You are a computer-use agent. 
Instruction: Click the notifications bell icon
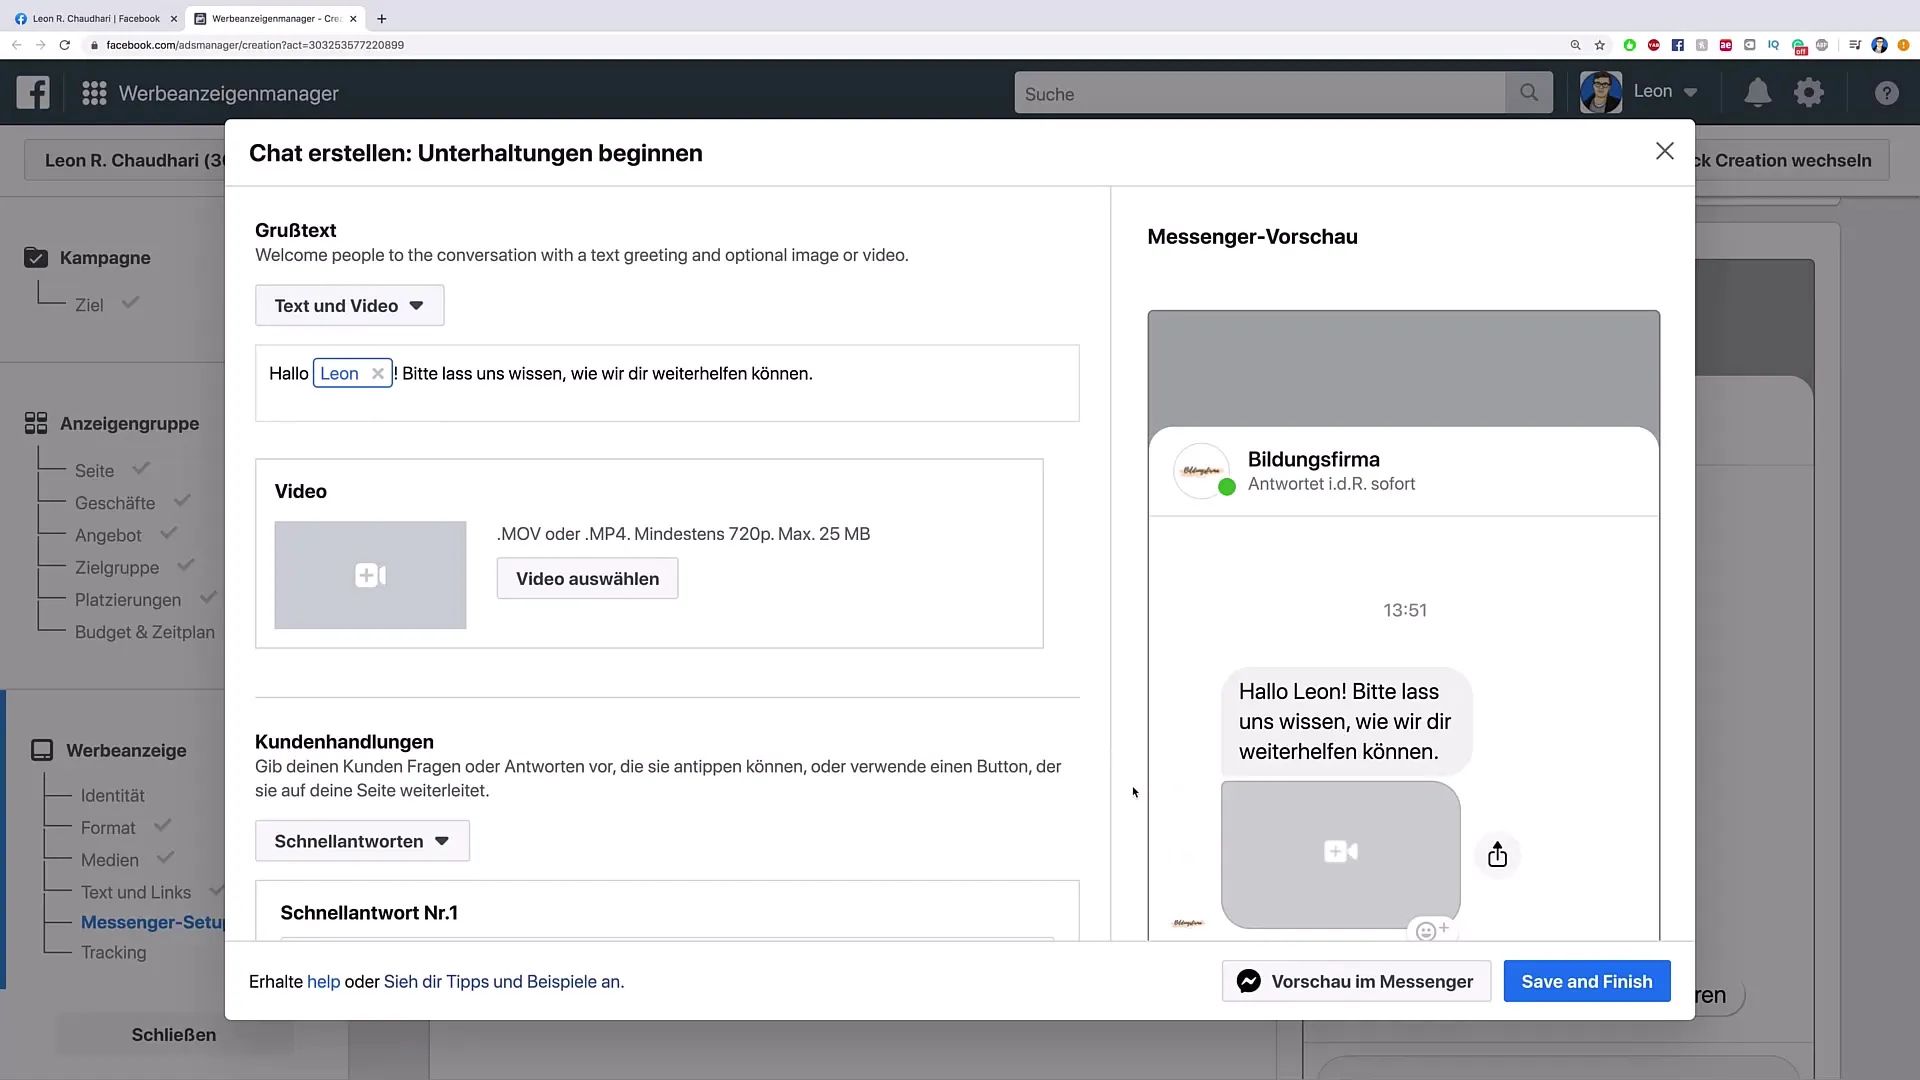(x=1756, y=91)
